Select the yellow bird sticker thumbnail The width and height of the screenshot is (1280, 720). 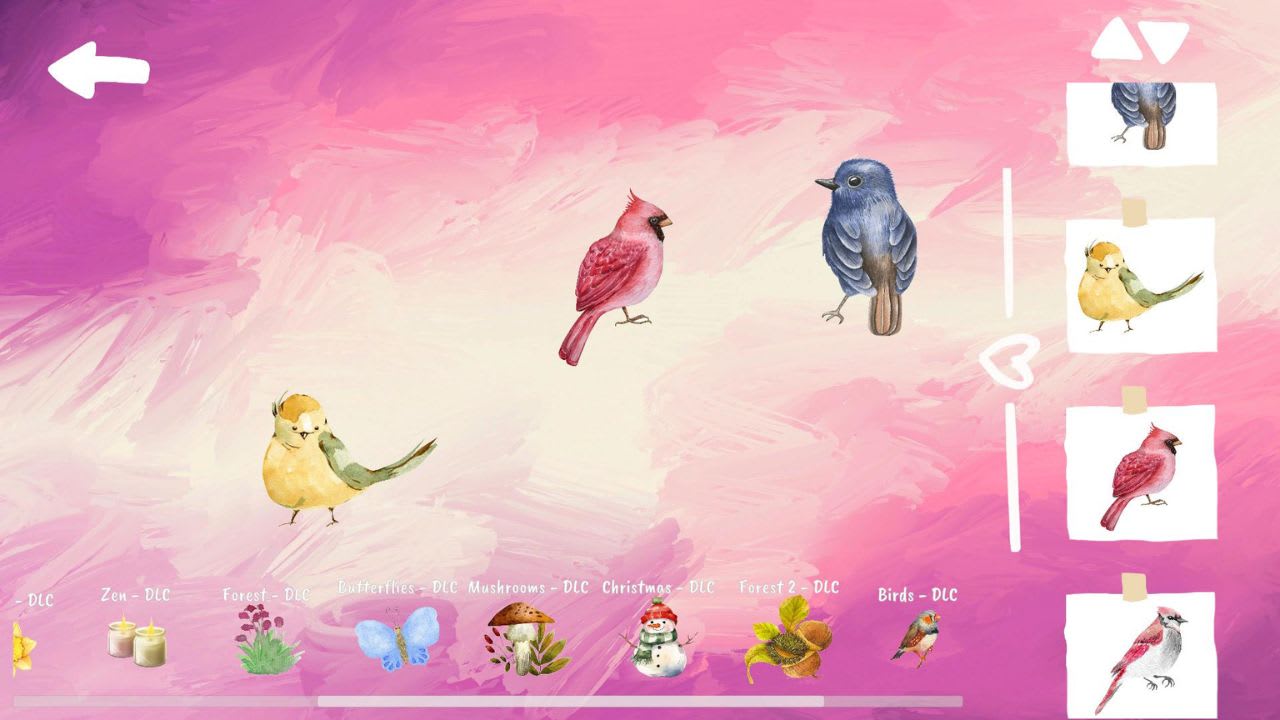click(x=1141, y=285)
